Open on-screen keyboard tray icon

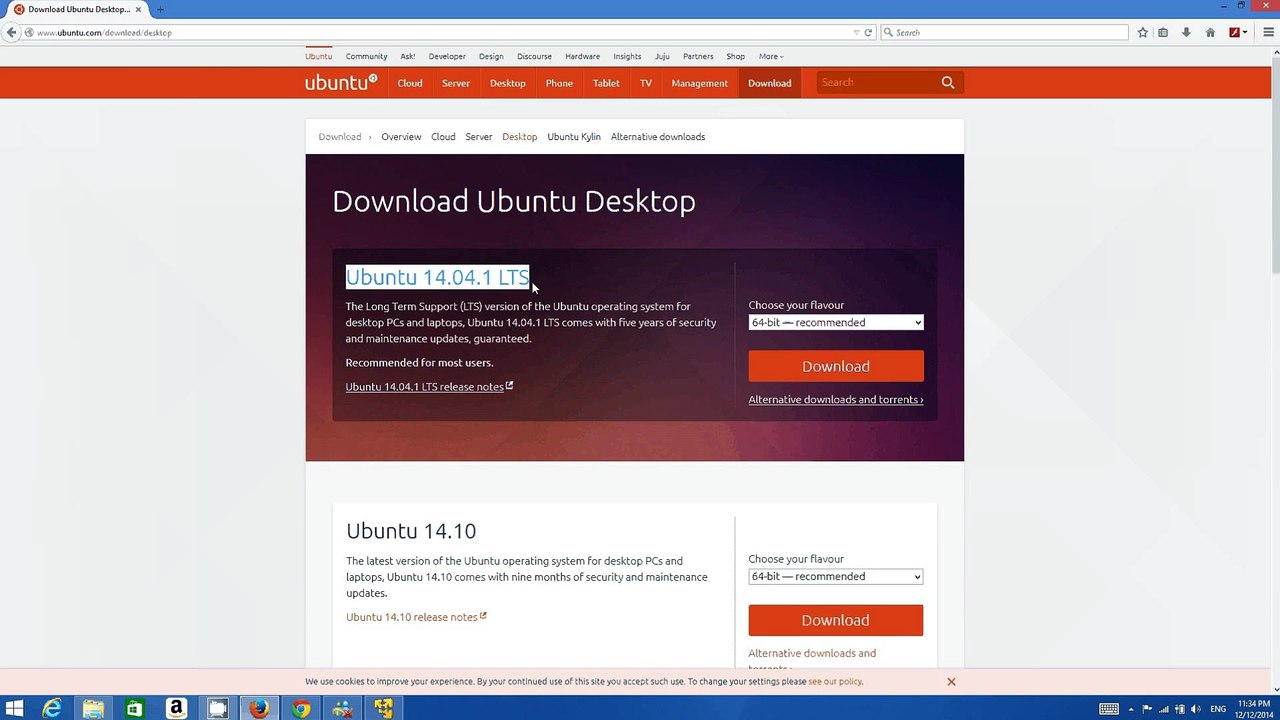pos(1109,709)
